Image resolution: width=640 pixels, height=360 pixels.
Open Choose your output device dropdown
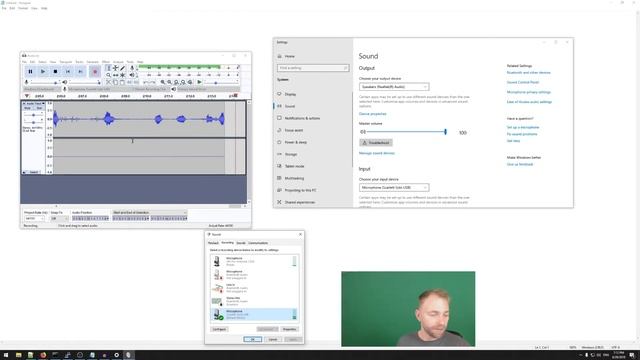coord(394,87)
